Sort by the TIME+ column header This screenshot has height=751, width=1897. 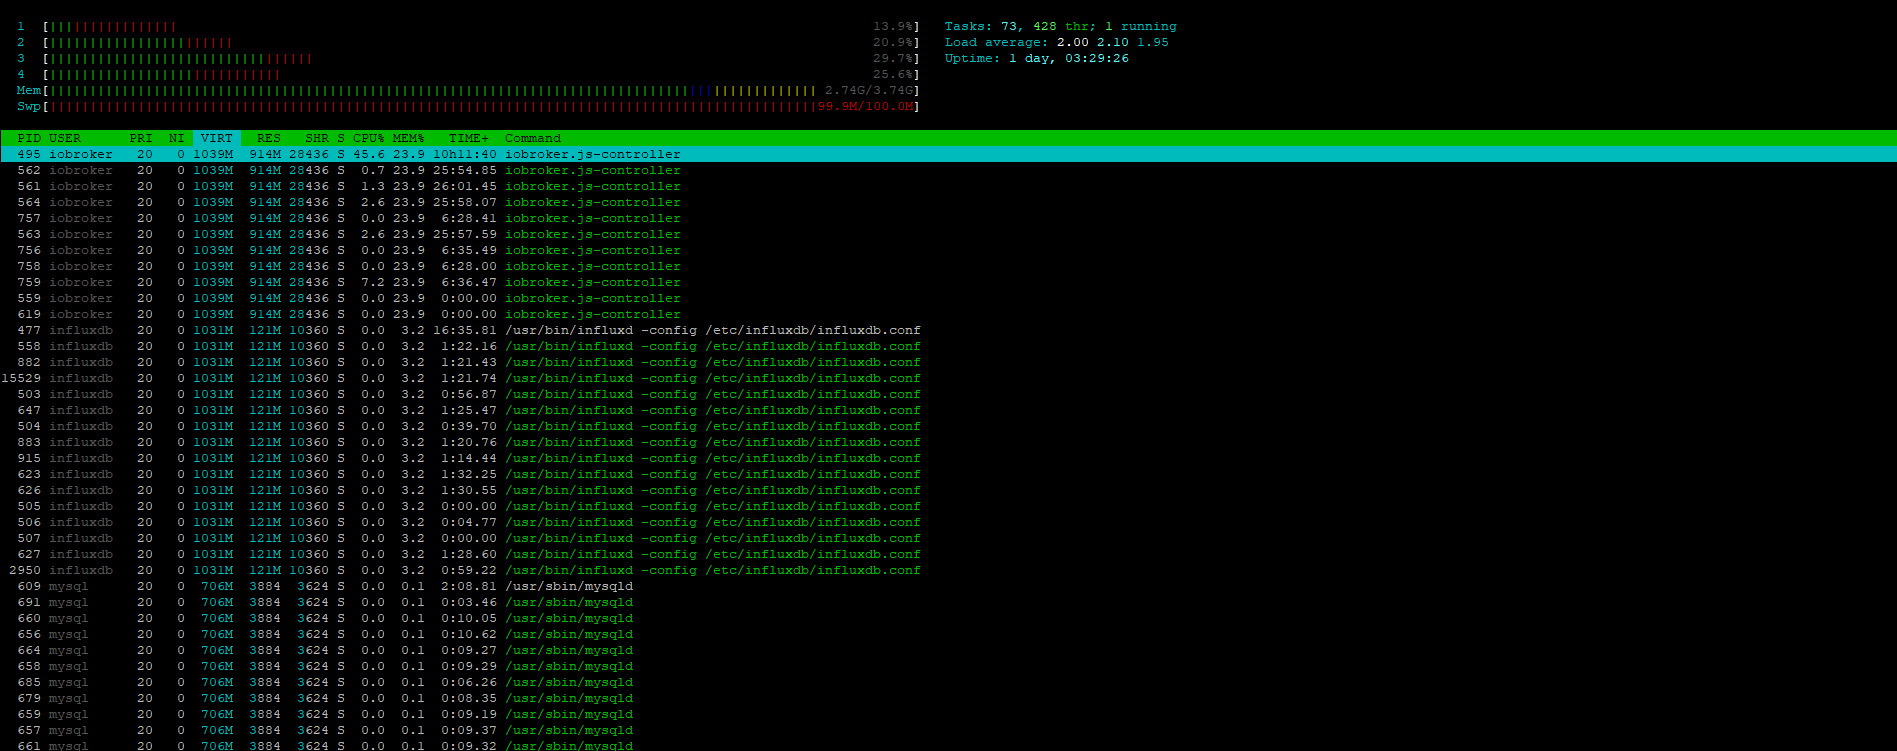(469, 138)
